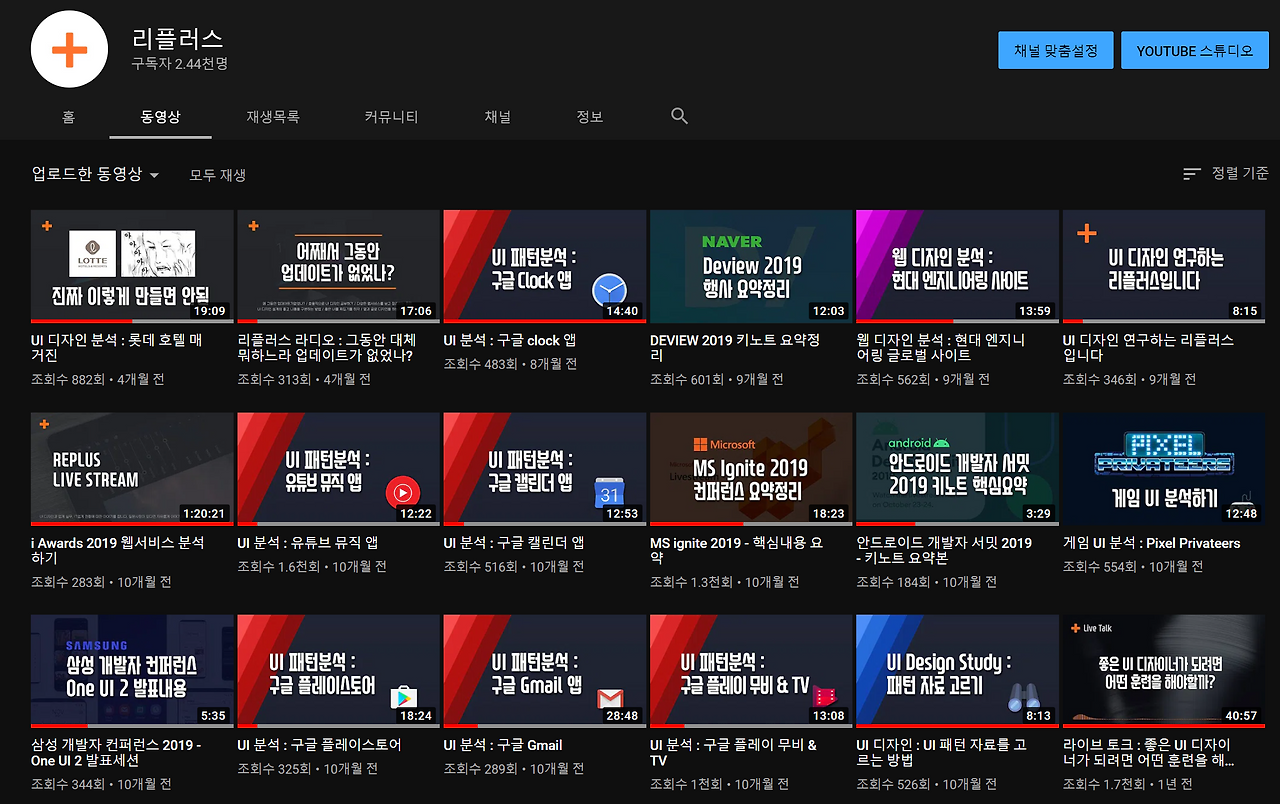
Task: Open title 'MS ignite 2019 - 핵심내용 요약'
Action: [736, 551]
